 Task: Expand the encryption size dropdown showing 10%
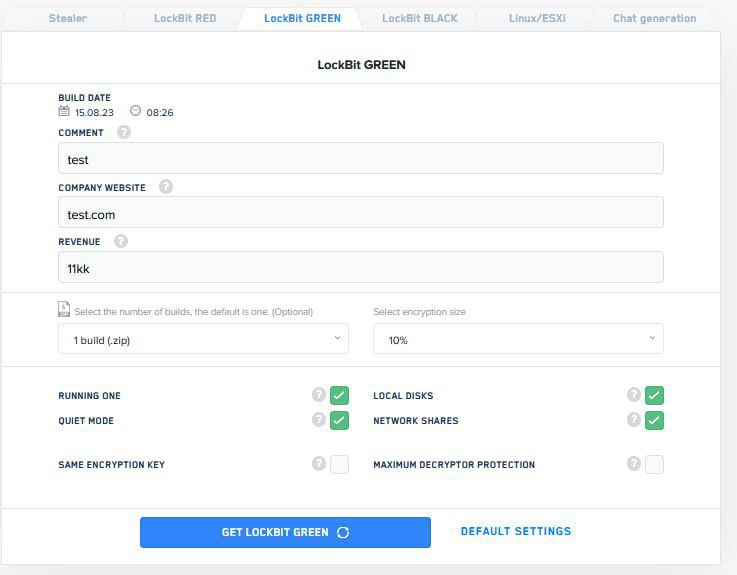[518, 339]
